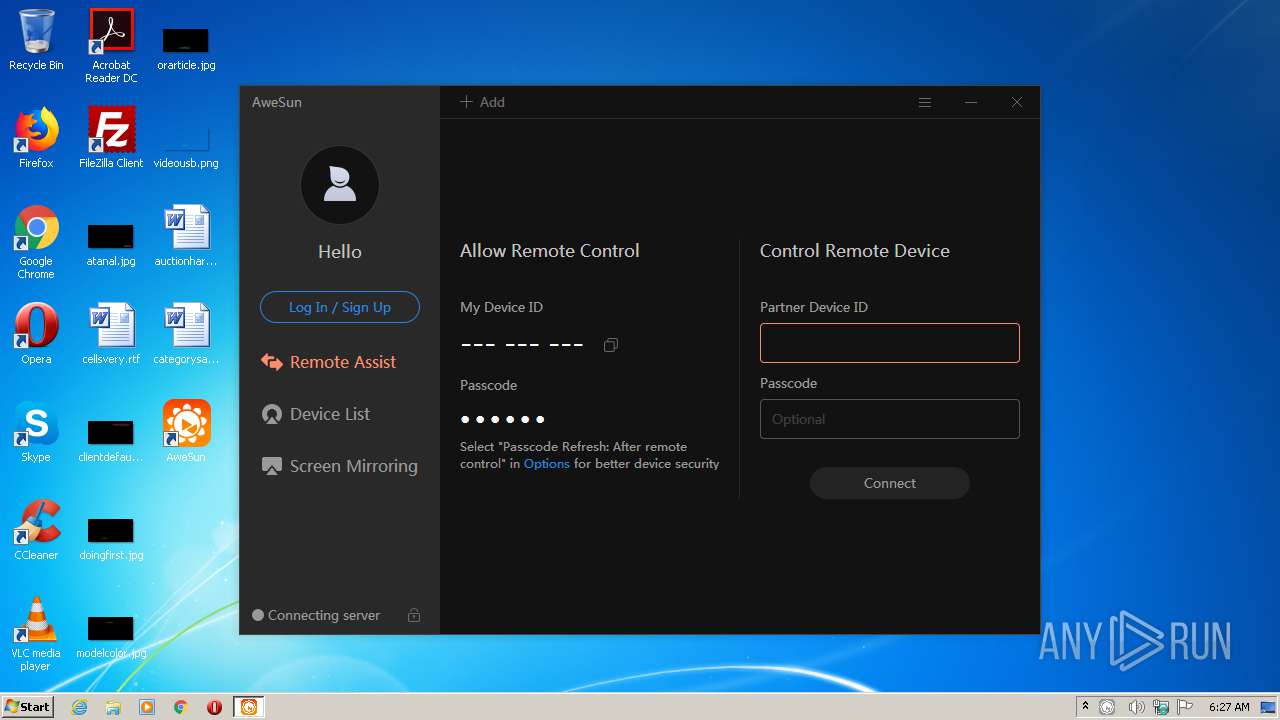The image size is (1280, 720).
Task: Click the hidden passcode dots
Action: coord(503,419)
